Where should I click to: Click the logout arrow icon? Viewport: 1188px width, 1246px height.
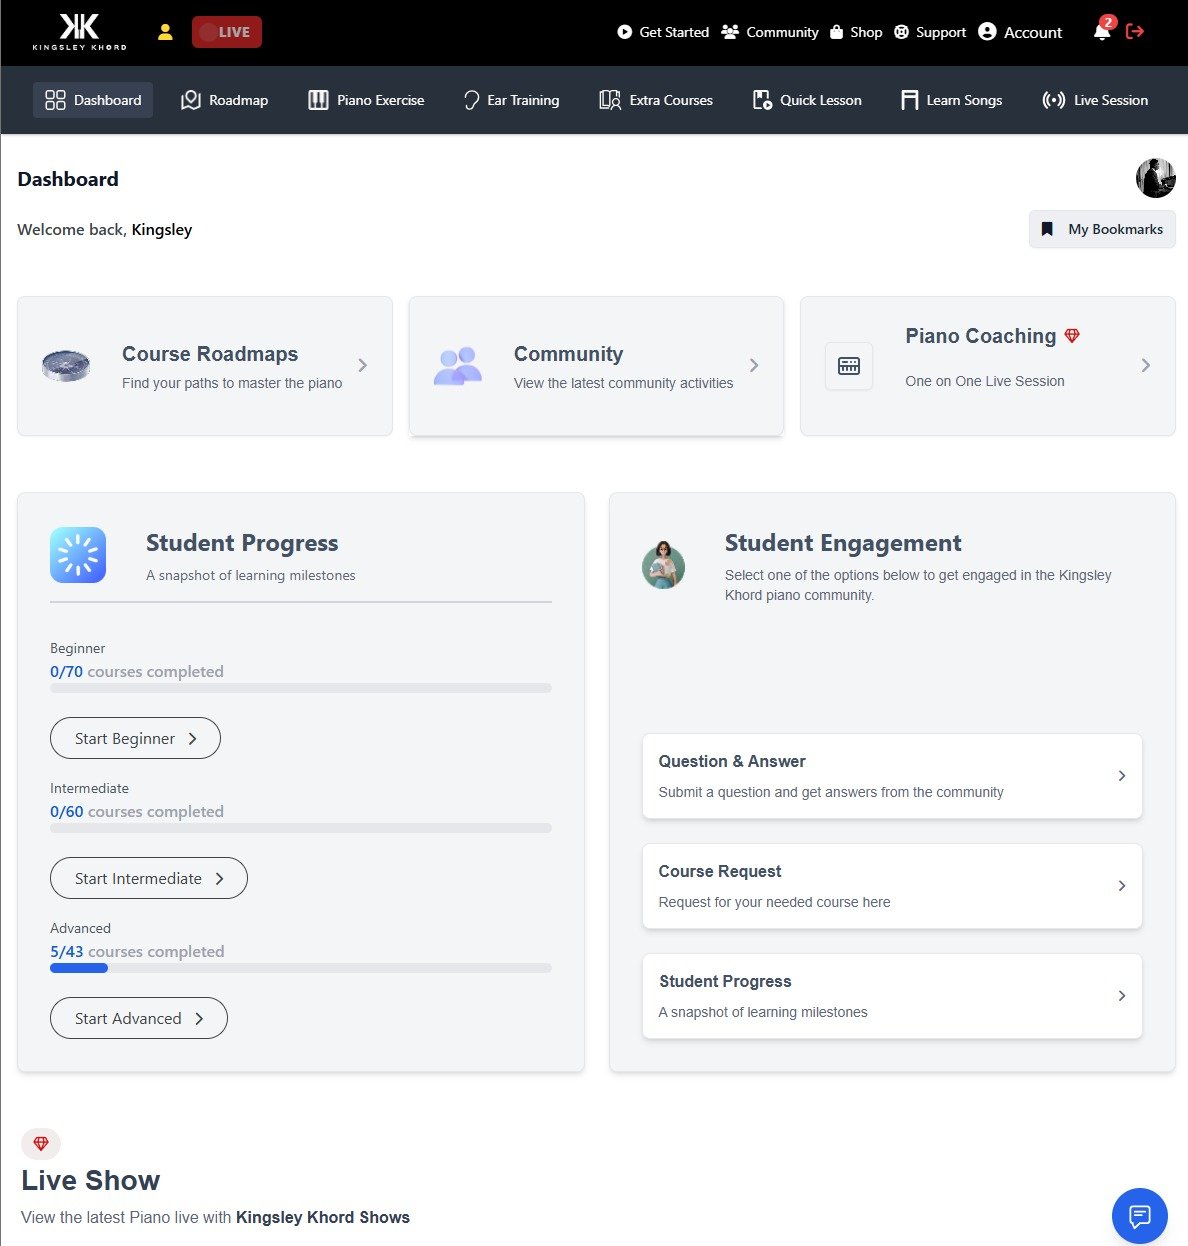coord(1136,31)
